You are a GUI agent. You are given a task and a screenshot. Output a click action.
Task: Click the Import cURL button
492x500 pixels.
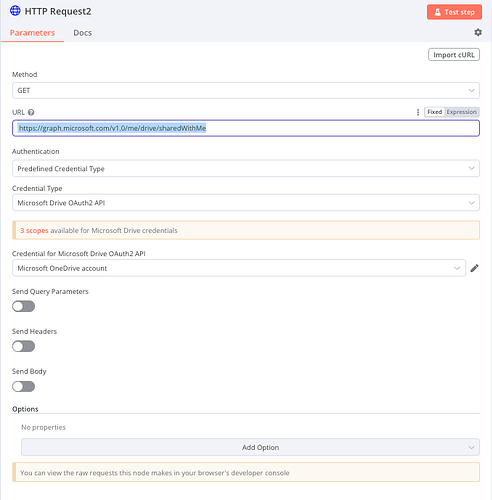(x=454, y=55)
